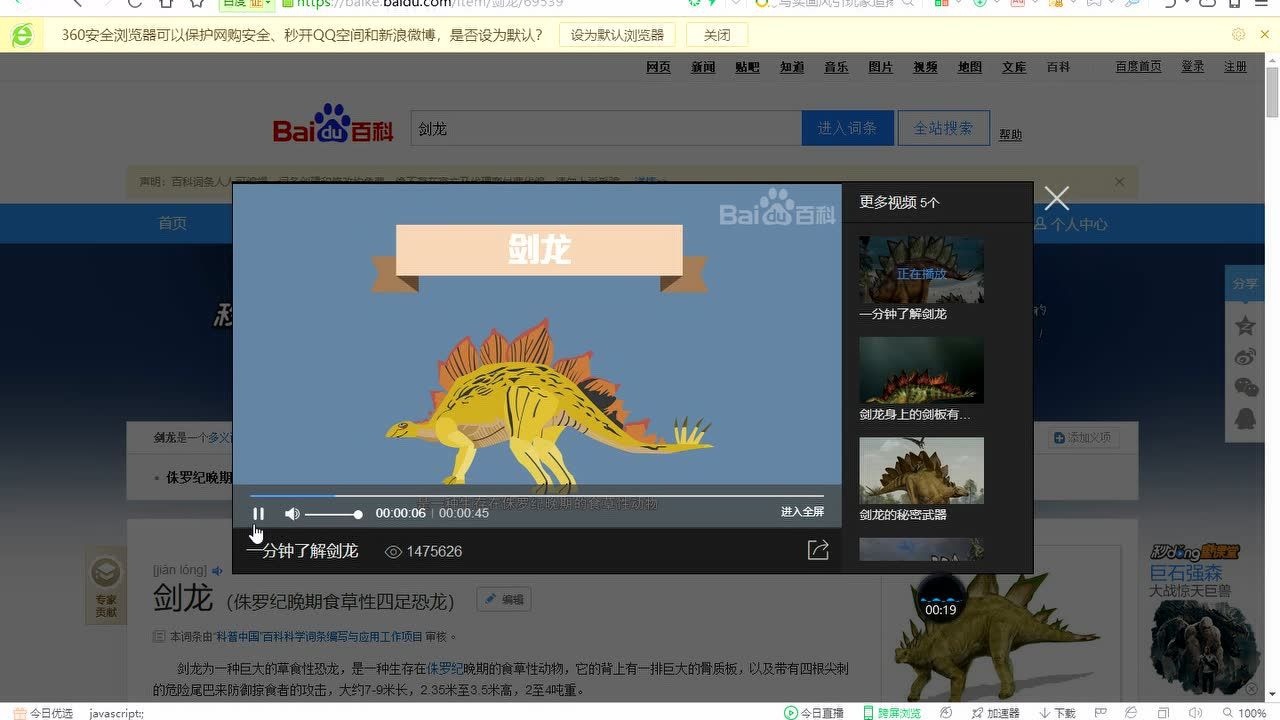1280x720 pixels.
Task: Open the comment bubble icon in right sidebar
Action: pos(1244,387)
